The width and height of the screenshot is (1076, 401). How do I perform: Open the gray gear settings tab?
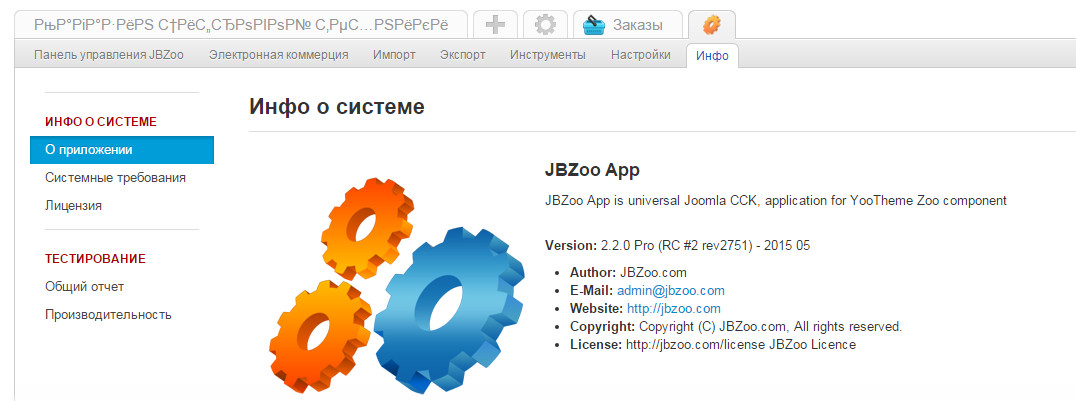[546, 25]
